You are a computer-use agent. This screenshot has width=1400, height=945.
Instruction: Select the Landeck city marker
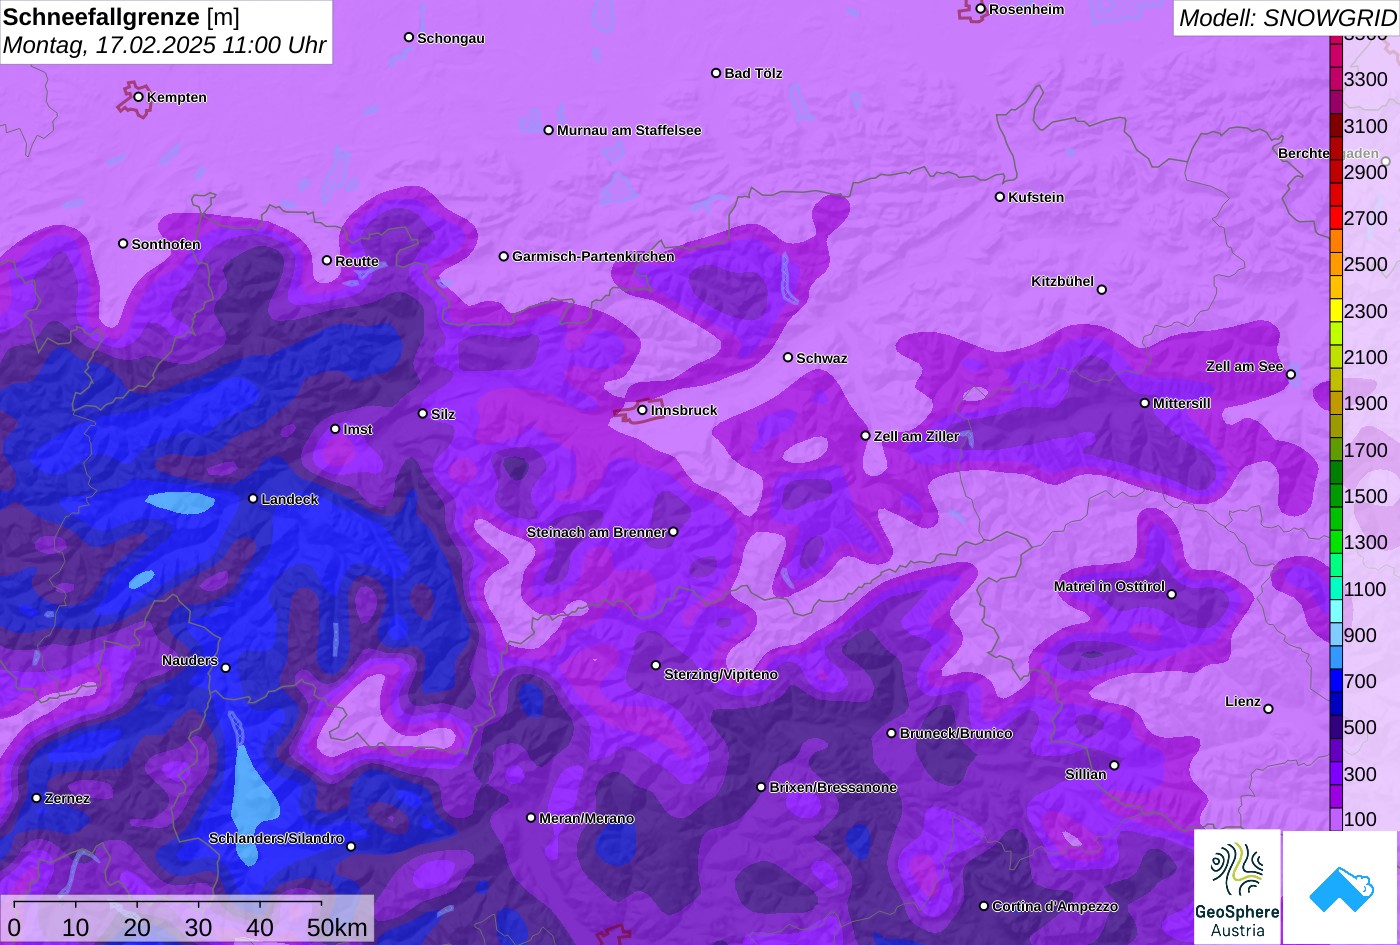click(x=253, y=499)
